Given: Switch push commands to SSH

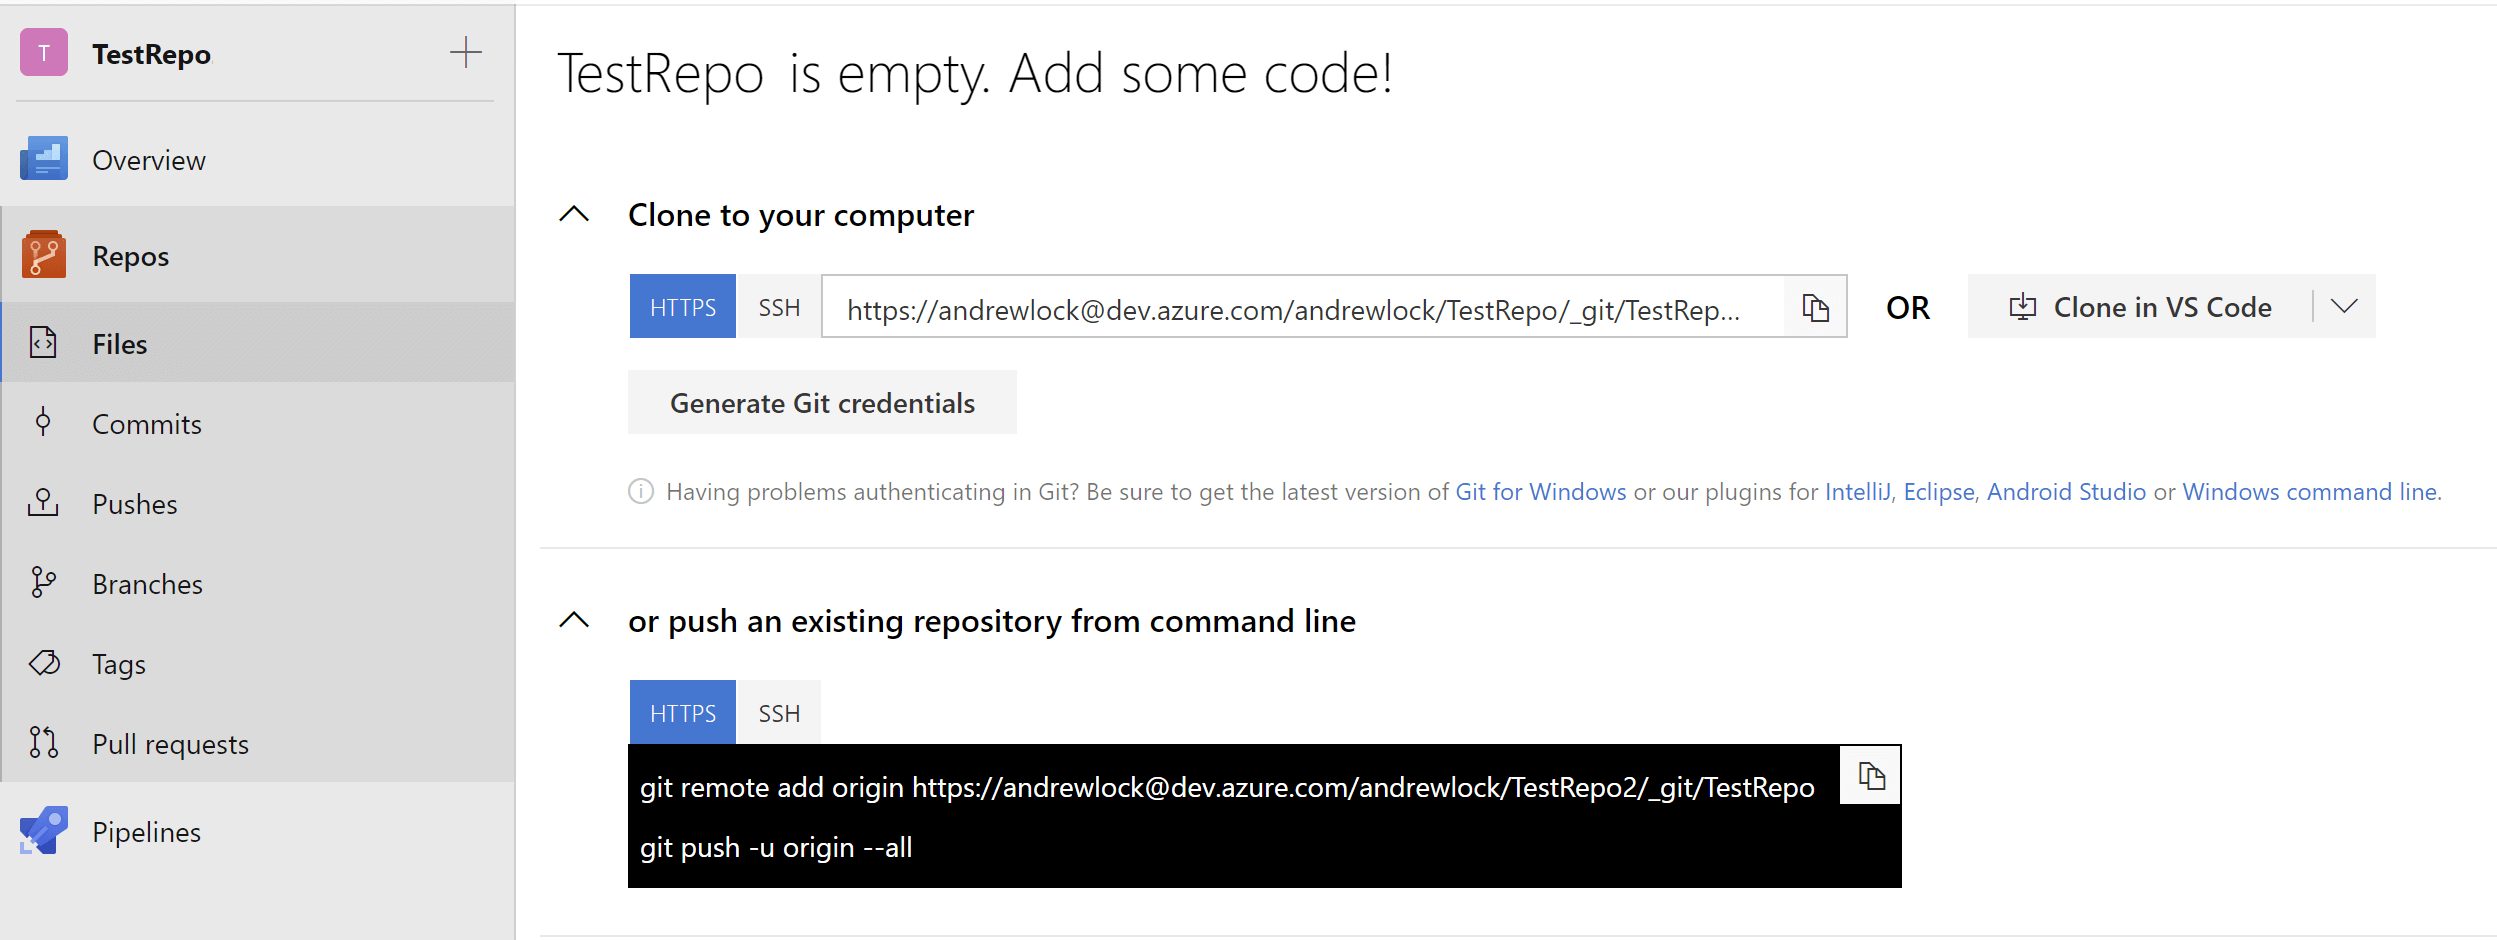Looking at the screenshot, I should pyautogui.click(x=778, y=712).
